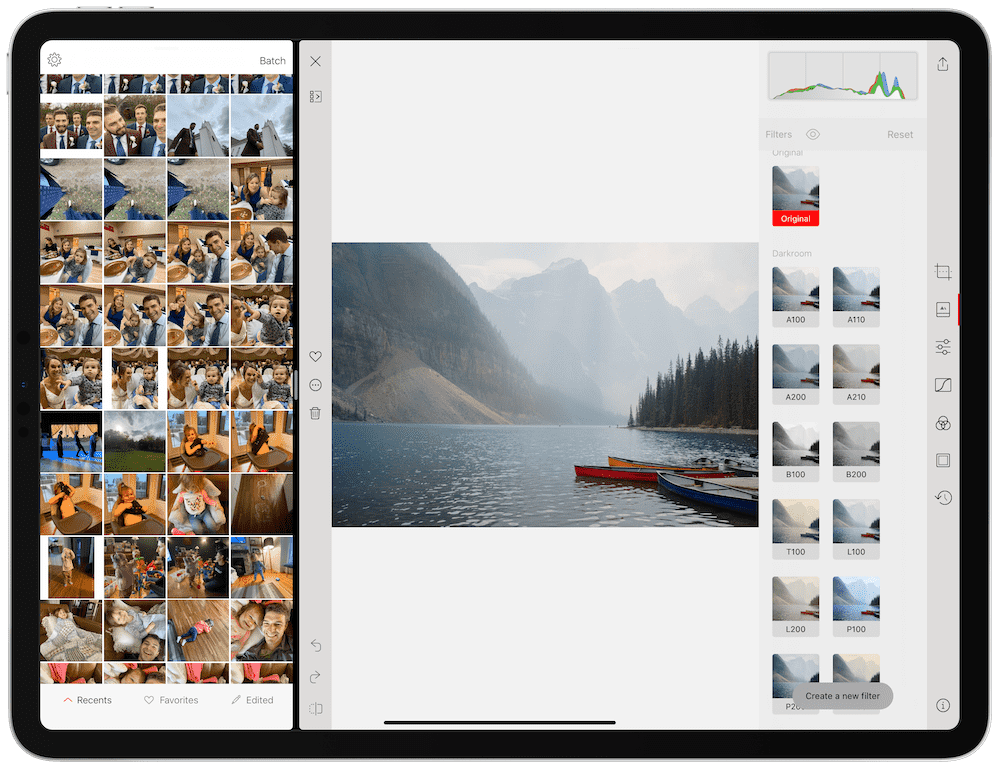Select the Original filter thumbnail
Image resolution: width=1000 pixels, height=770 pixels.
coord(795,196)
